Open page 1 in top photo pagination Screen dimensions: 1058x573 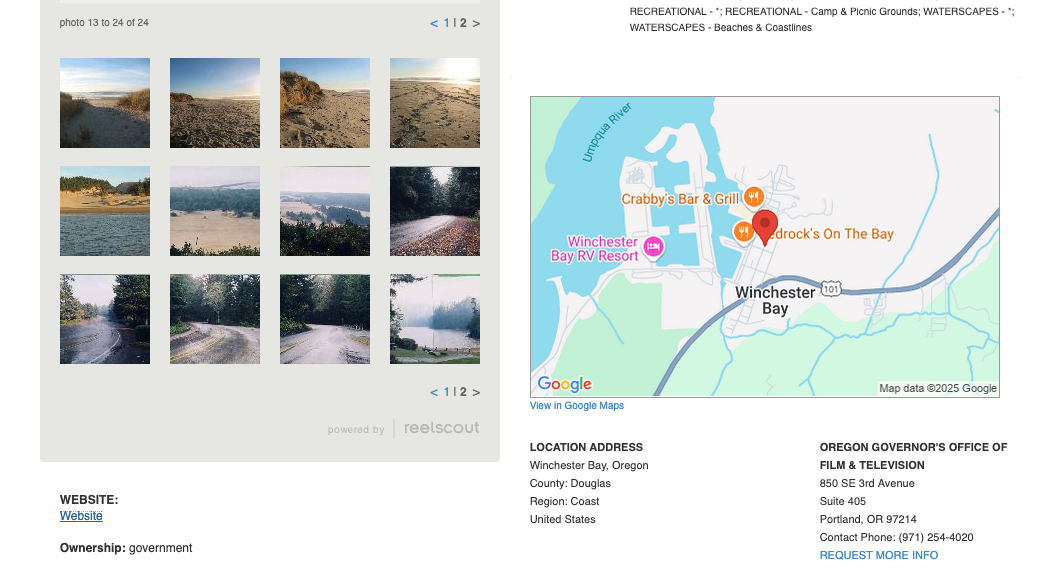click(x=447, y=23)
